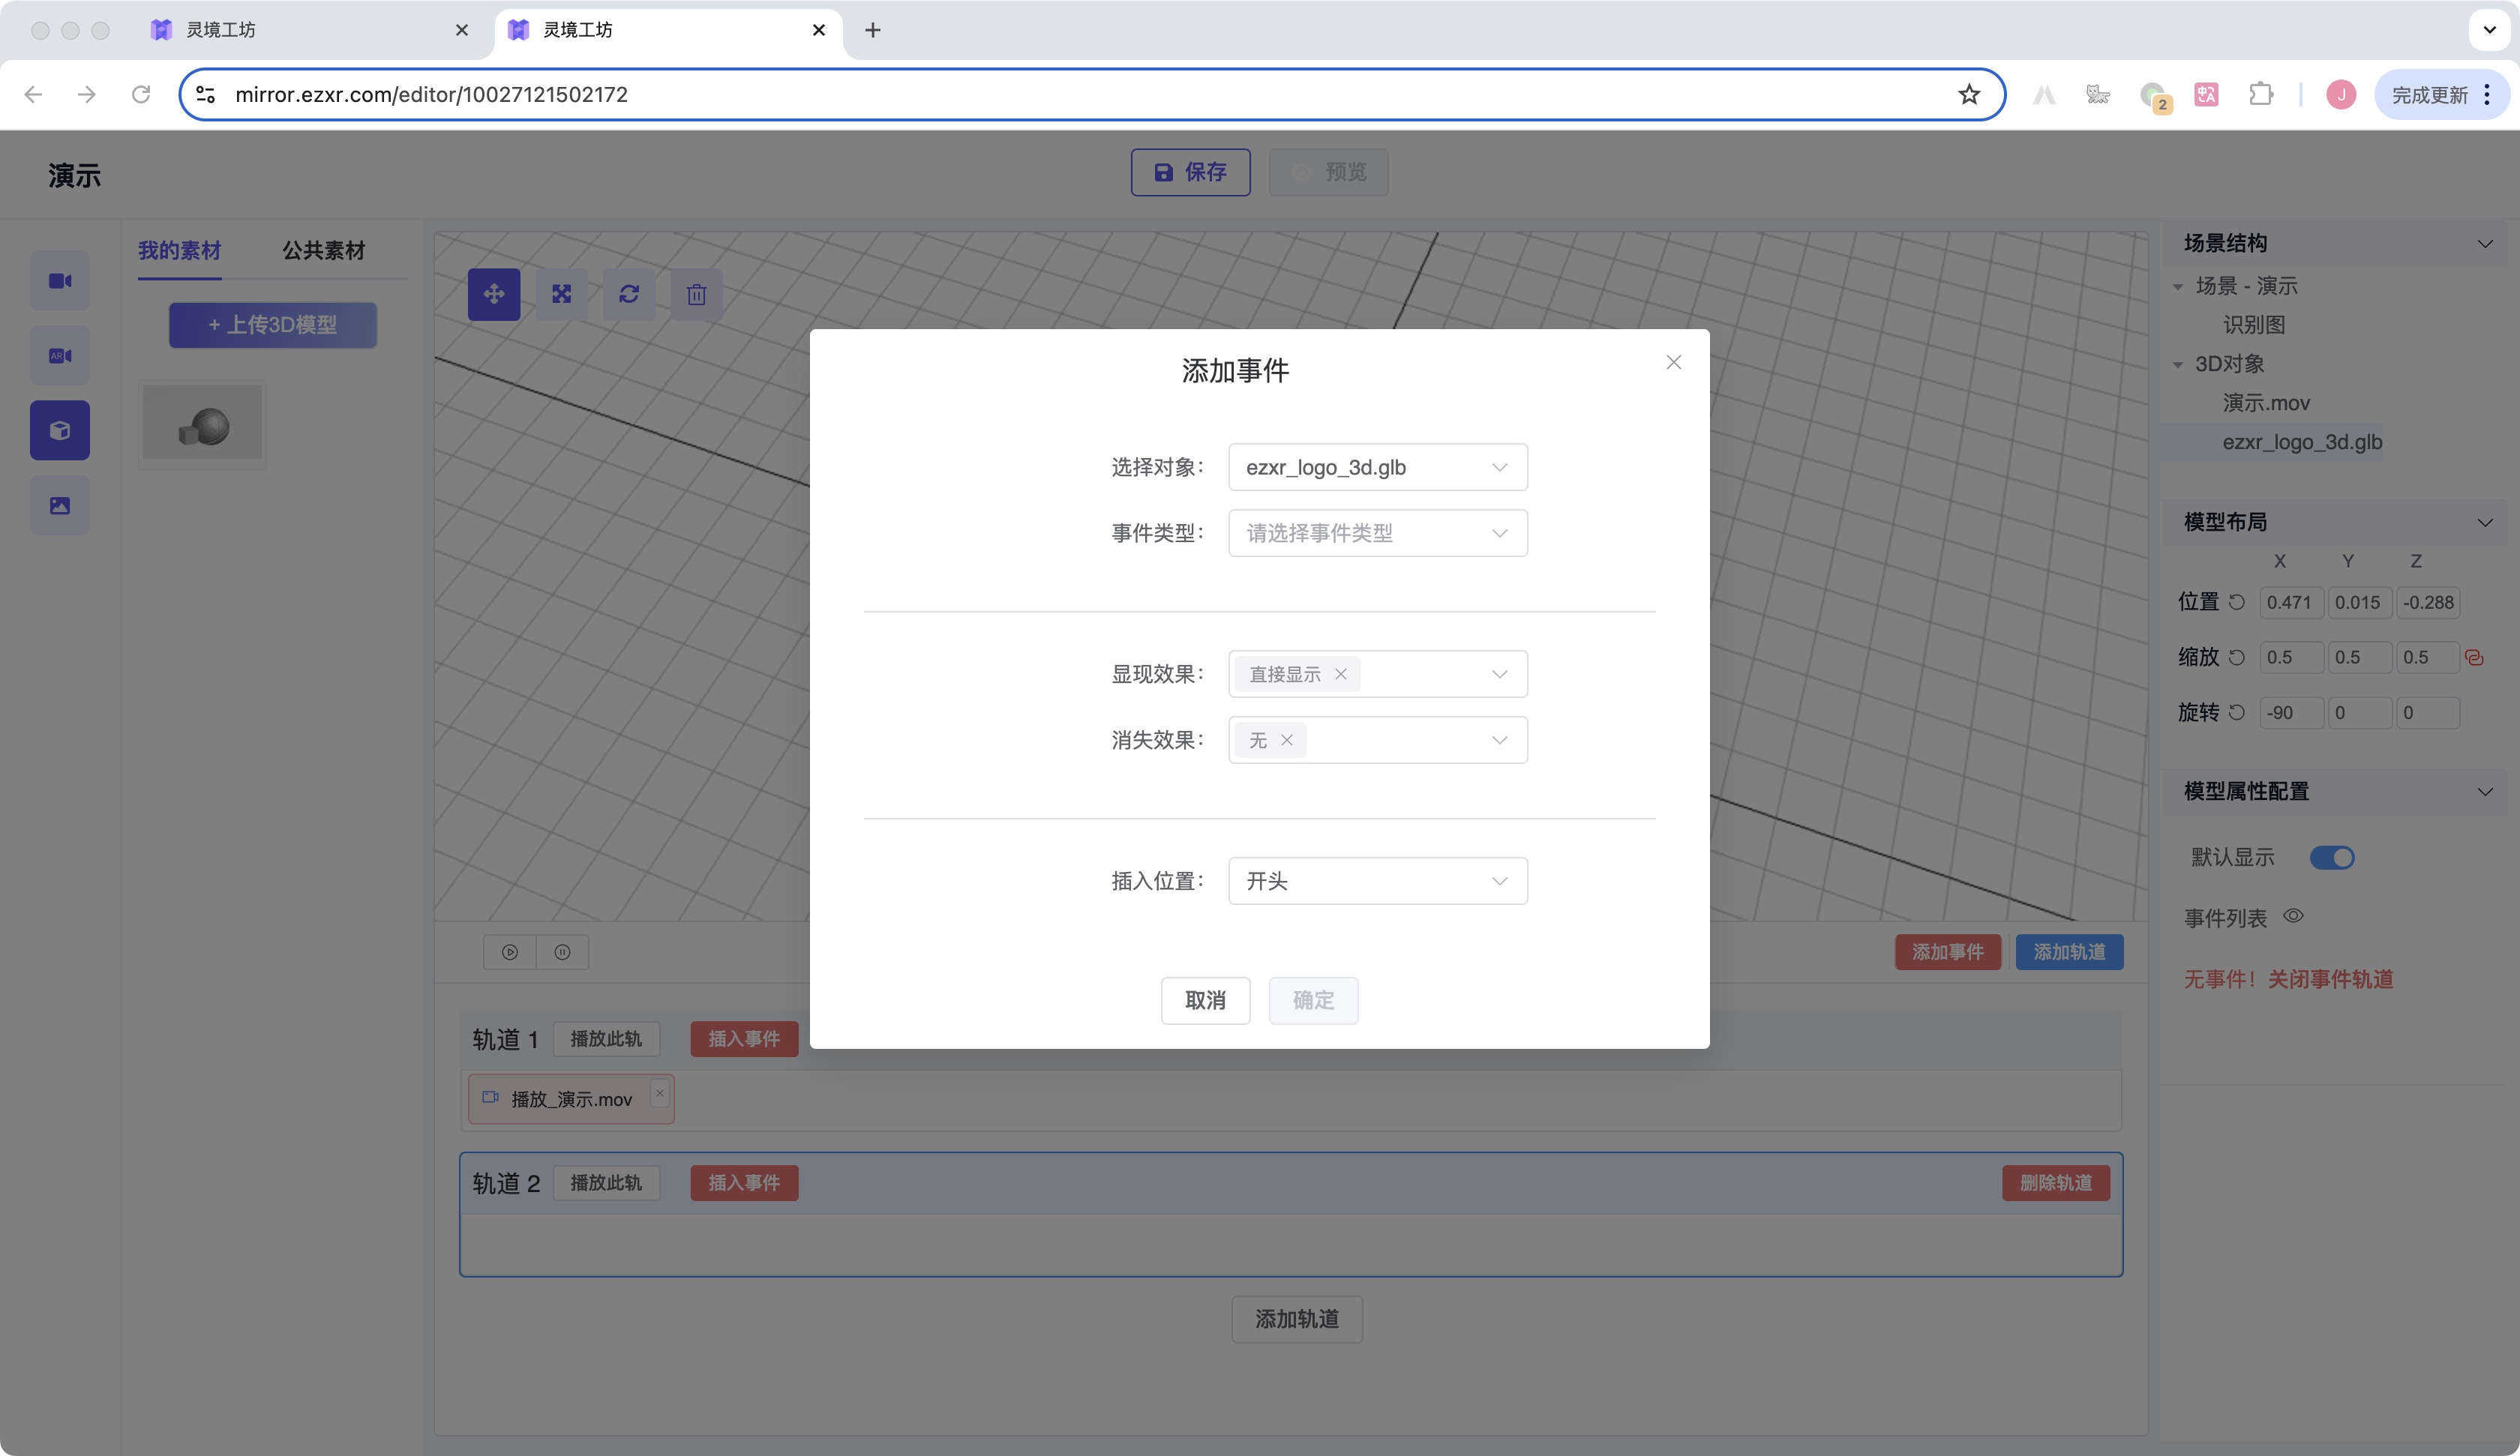Toggle 事件列表 eye visibility icon
Viewport: 2520px width, 1456px height.
point(2294,916)
